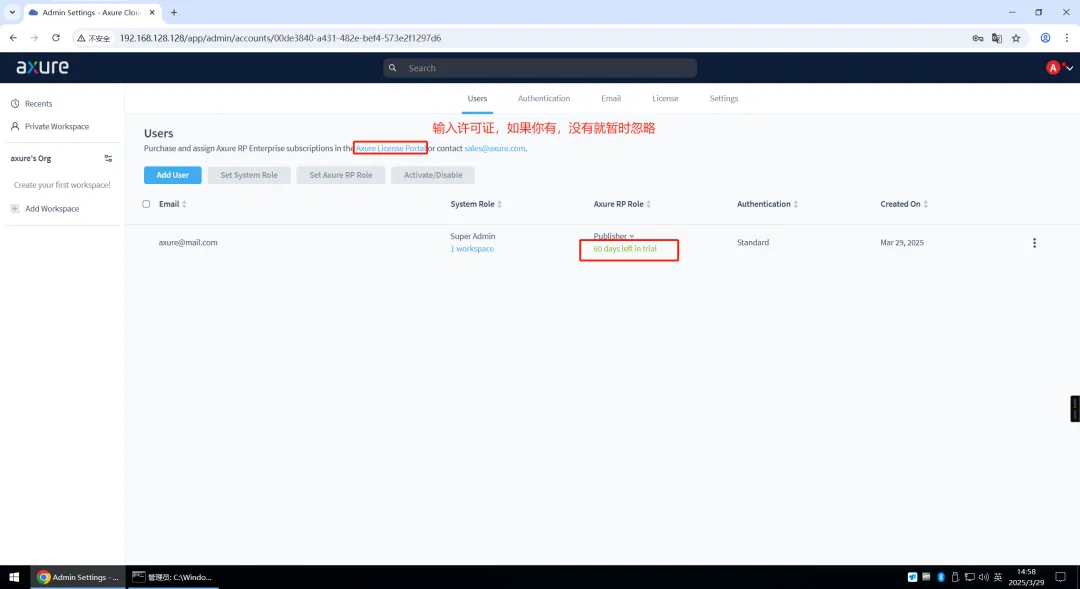This screenshot has width=1080, height=589.
Task: Open Recents in the sidebar
Action: 39,103
